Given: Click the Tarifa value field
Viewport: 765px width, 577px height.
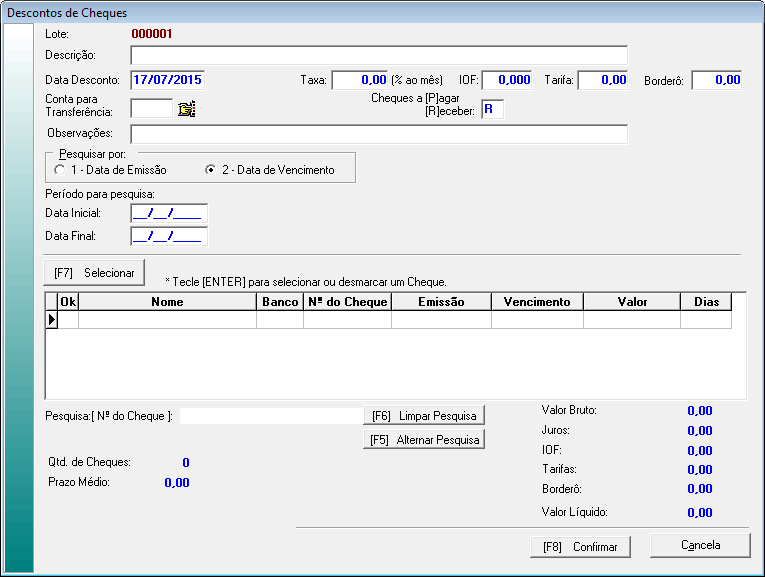Looking at the screenshot, I should (603, 80).
